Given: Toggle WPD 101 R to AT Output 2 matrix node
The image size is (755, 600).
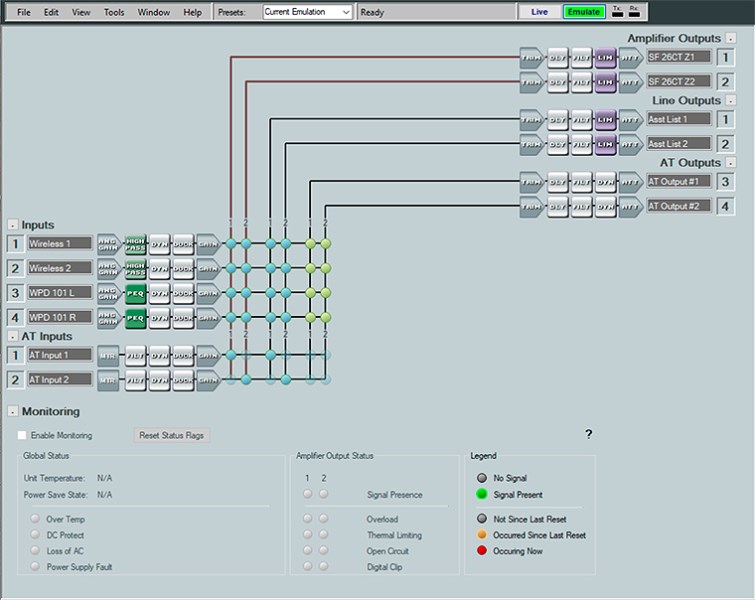Looking at the screenshot, I should 325,319.
